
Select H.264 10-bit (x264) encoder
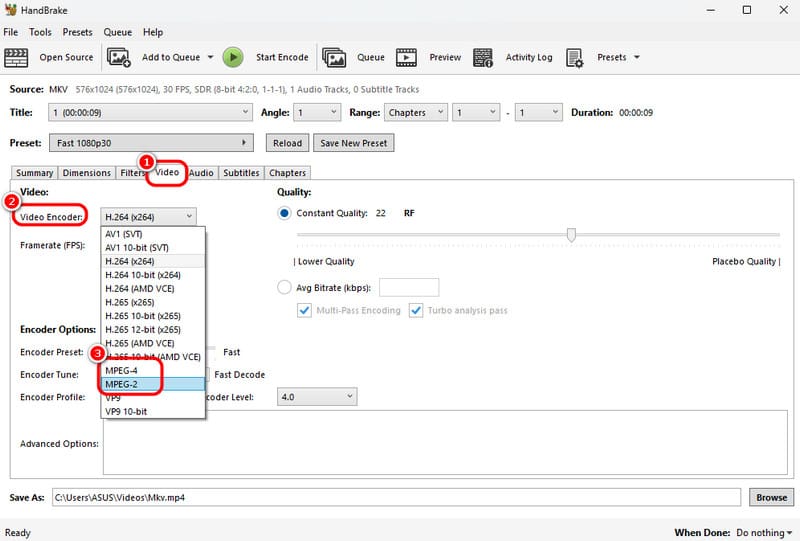coord(154,275)
